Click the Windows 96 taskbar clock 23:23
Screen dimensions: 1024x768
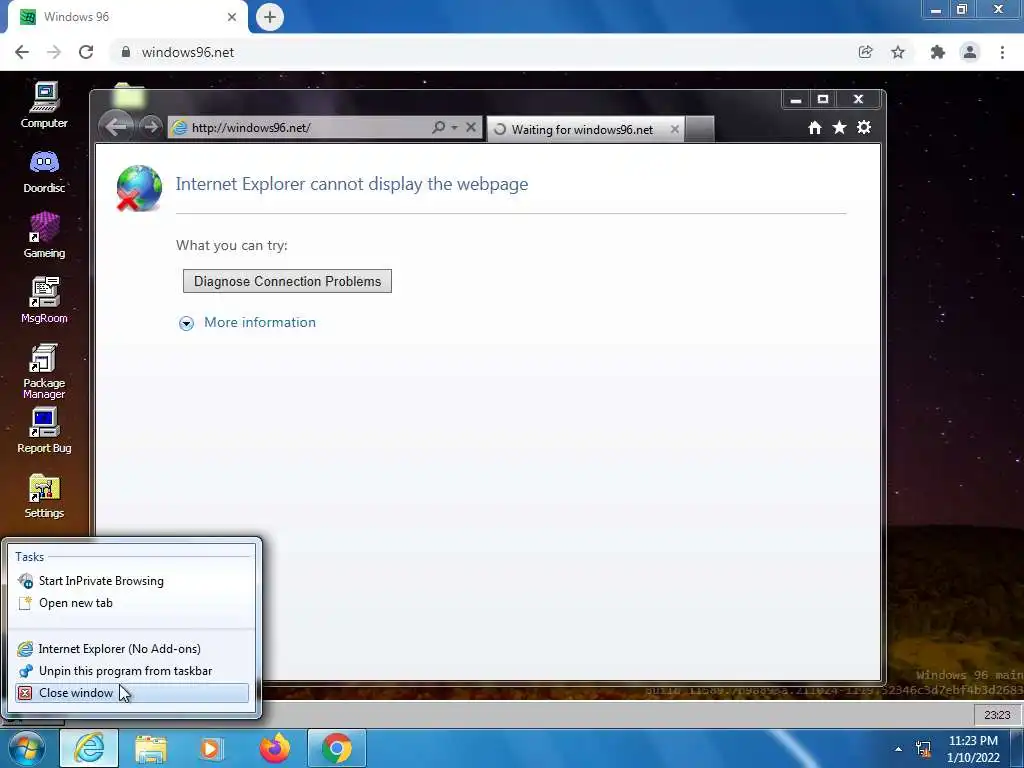click(x=997, y=715)
